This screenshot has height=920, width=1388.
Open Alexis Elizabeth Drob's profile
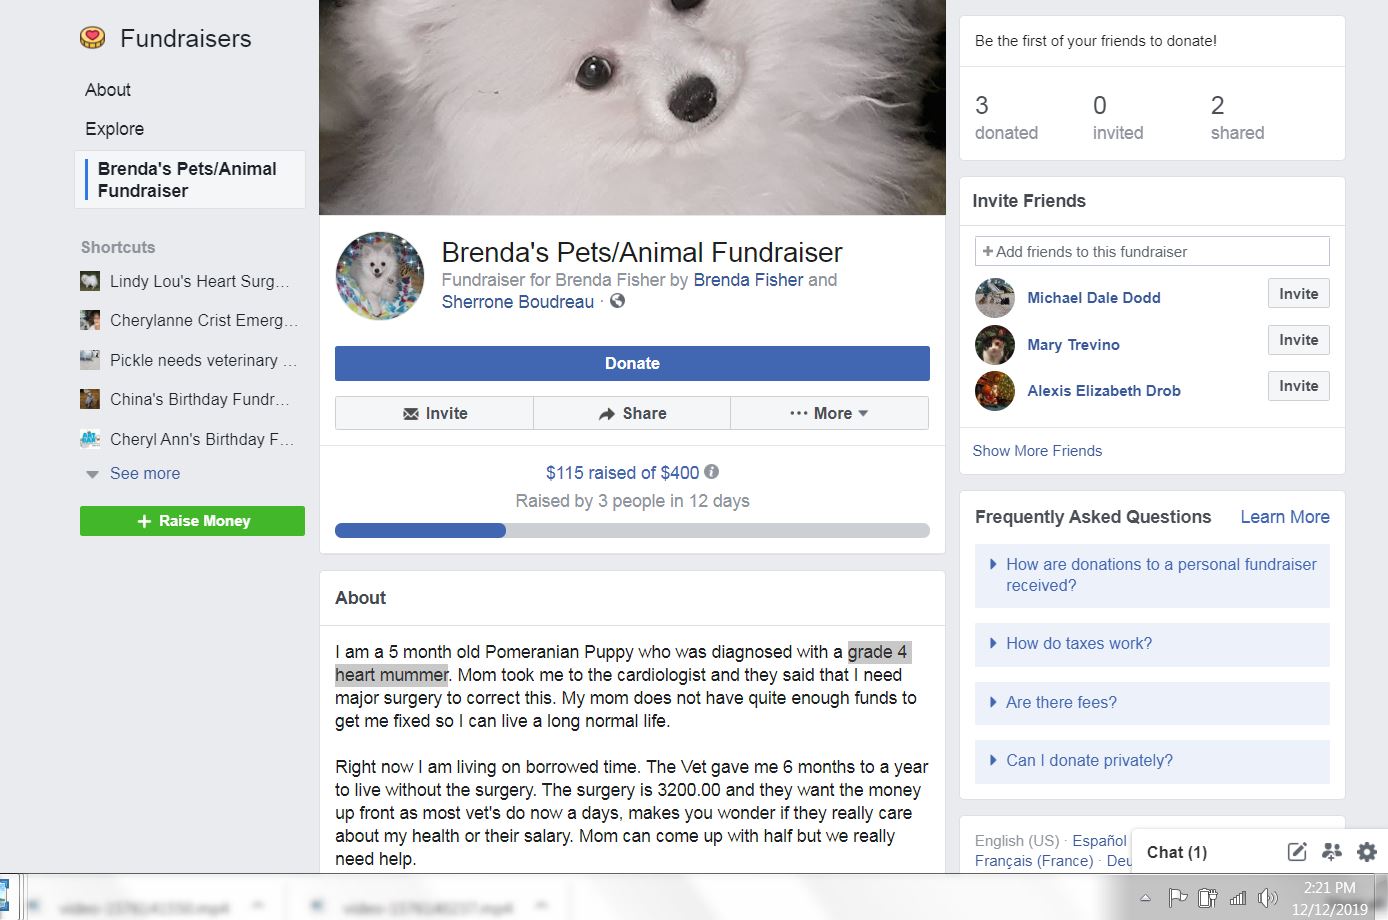1104,391
